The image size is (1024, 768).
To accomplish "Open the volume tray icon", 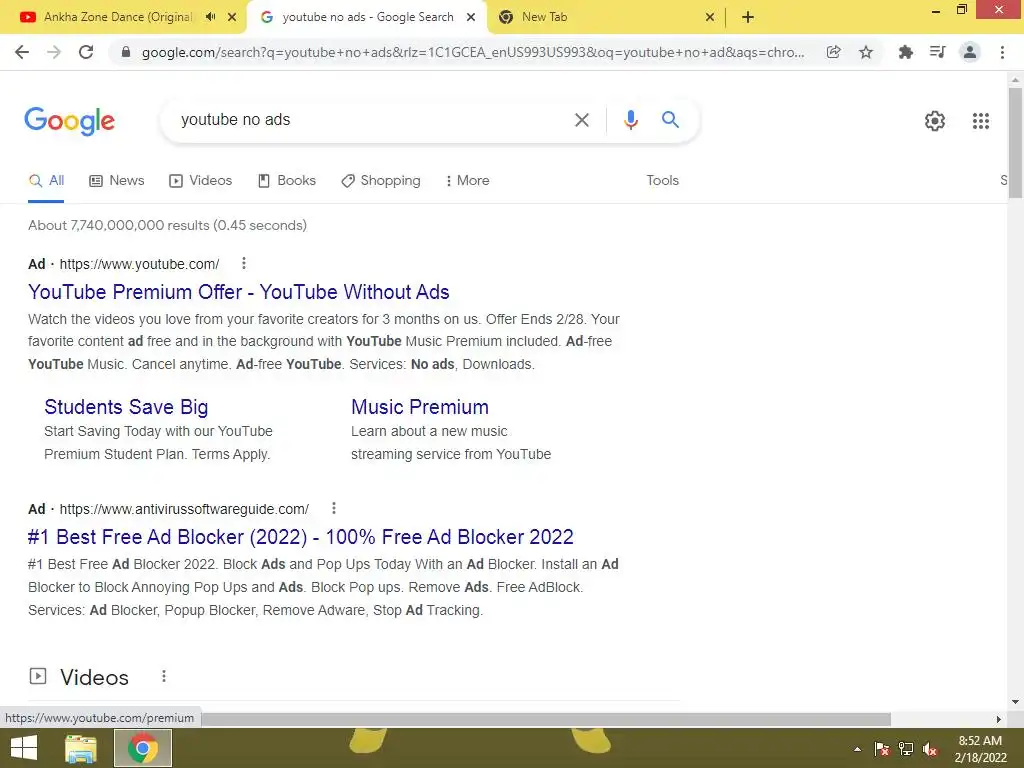I will coord(930,749).
